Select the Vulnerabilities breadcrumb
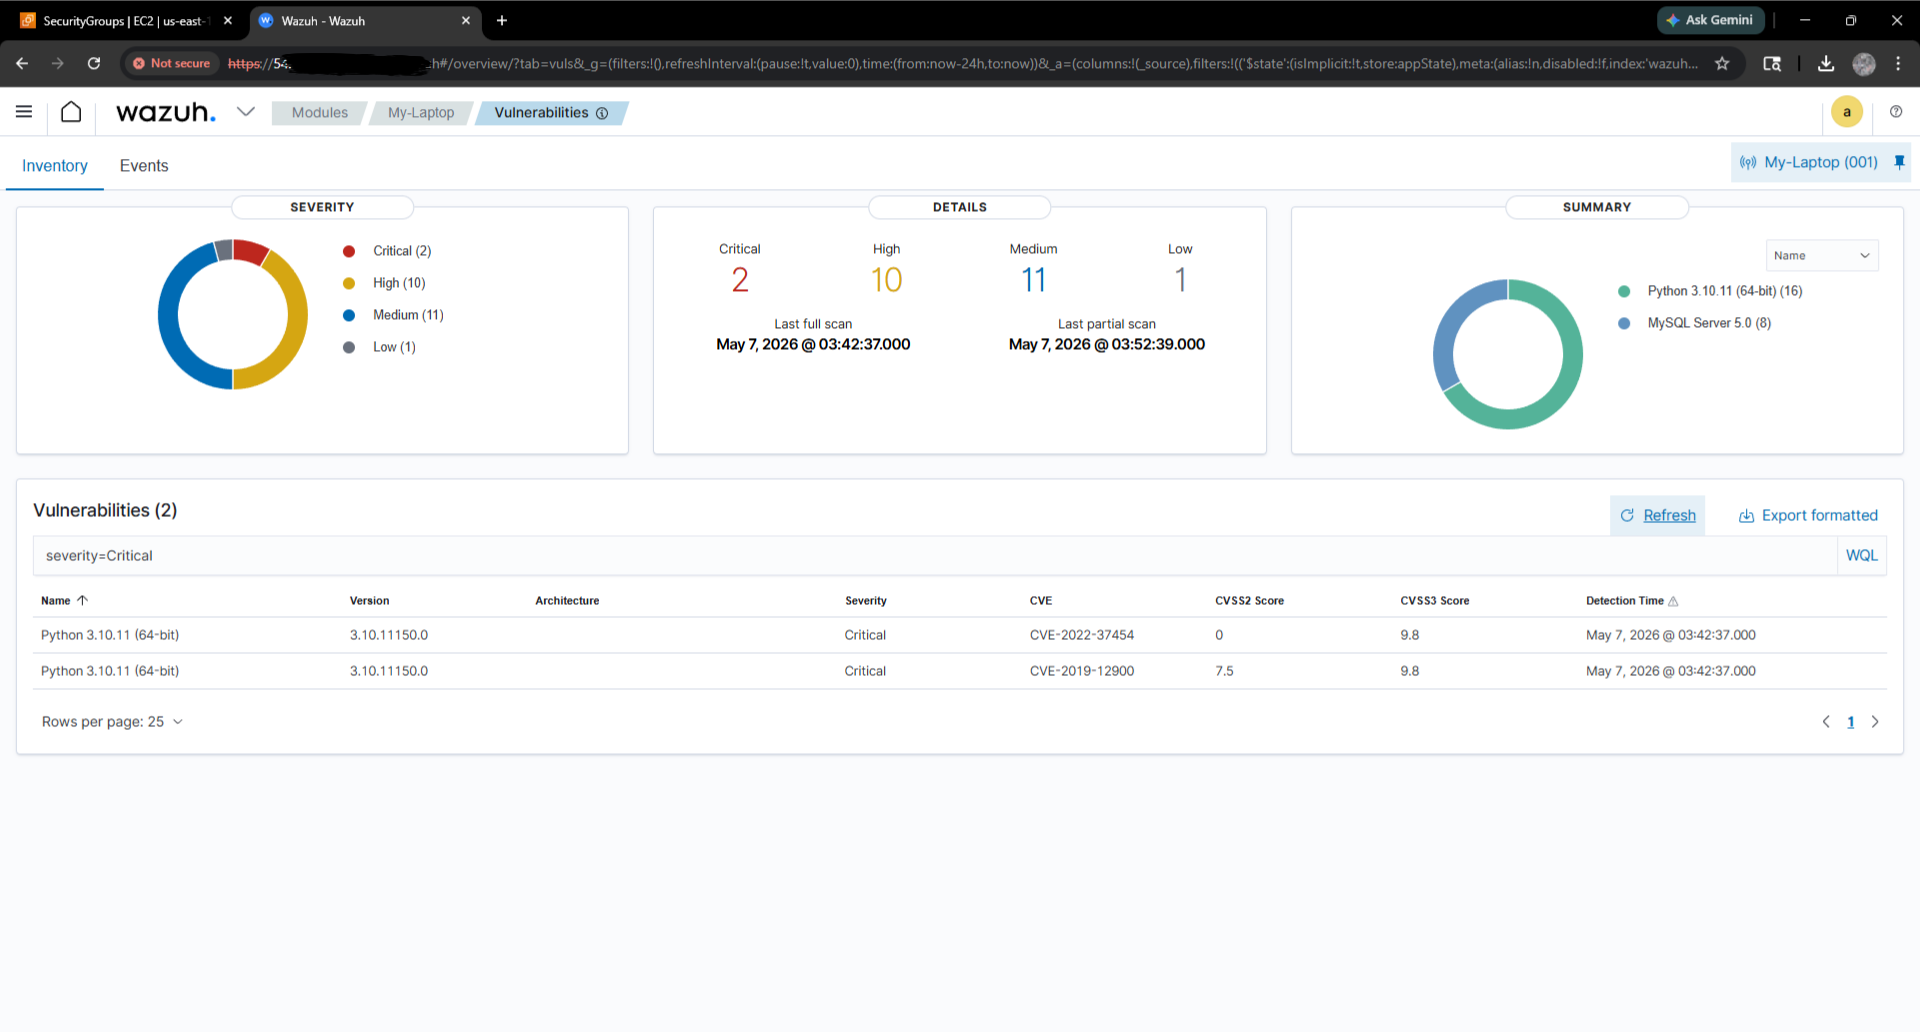1920x1032 pixels. [x=541, y=113]
